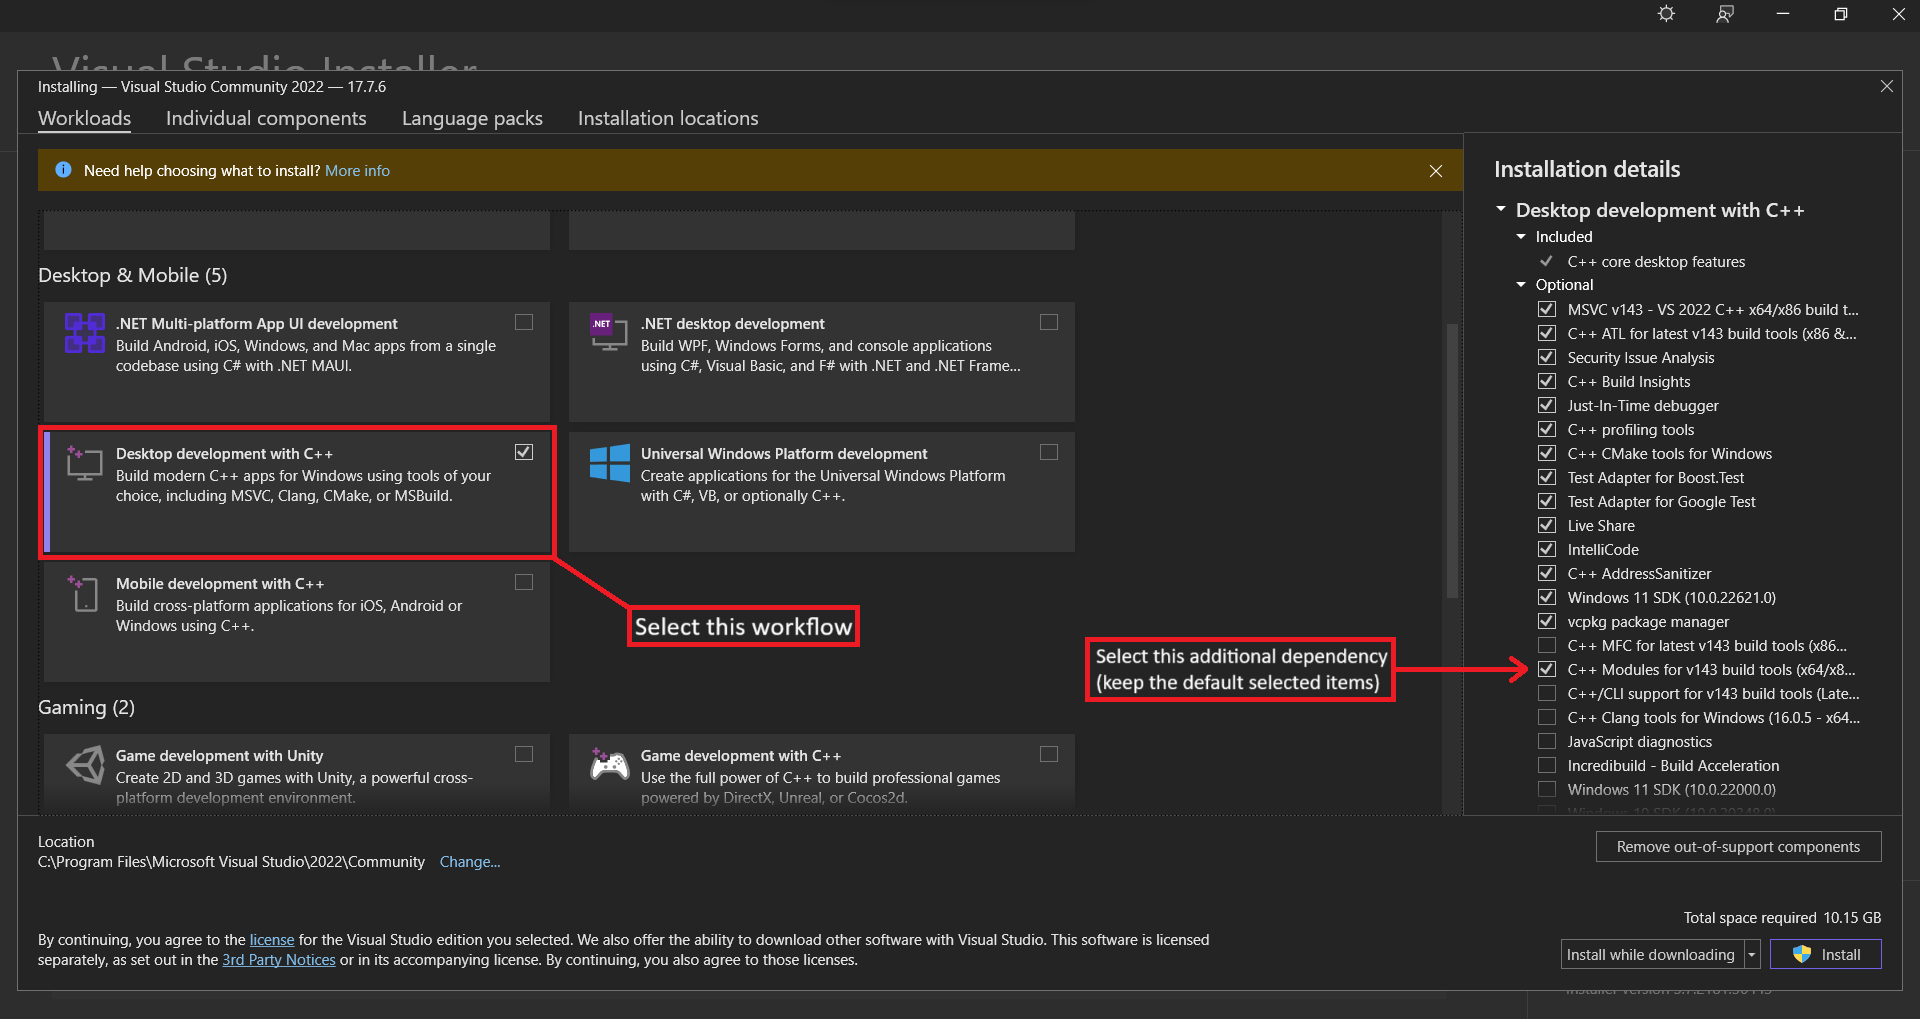Image resolution: width=1920 pixels, height=1019 pixels.
Task: Enable Incredibuild - Build Acceleration
Action: pos(1547,765)
